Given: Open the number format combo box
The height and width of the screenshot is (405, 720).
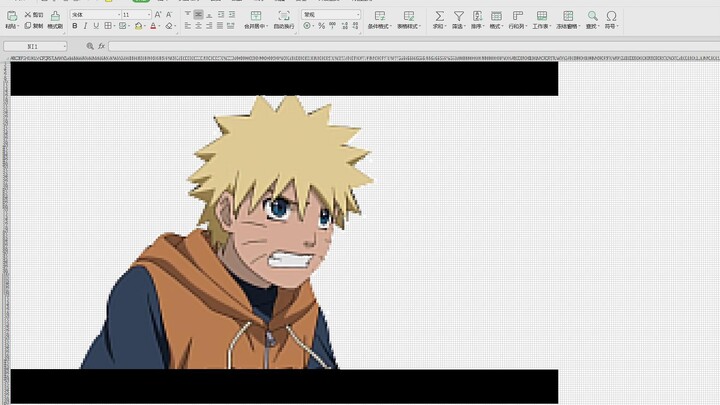Looking at the screenshot, I should point(331,15).
